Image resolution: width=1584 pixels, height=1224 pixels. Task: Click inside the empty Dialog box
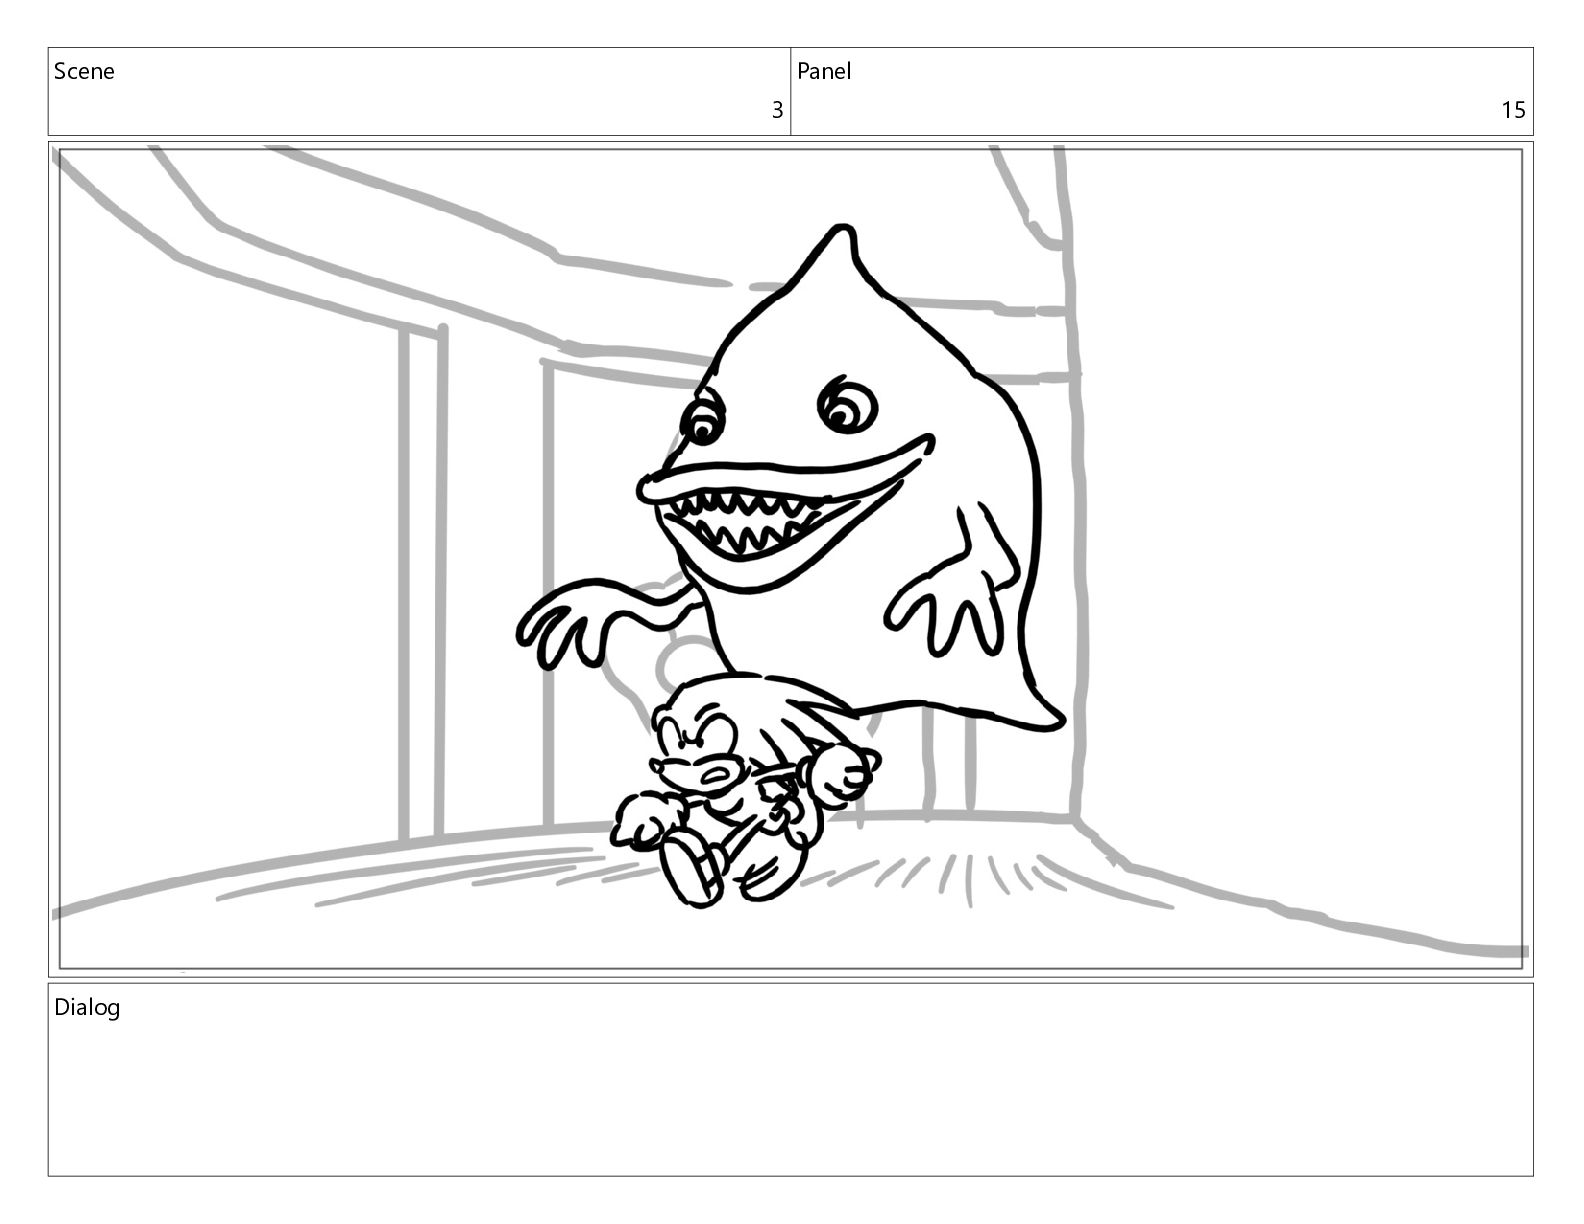click(790, 1080)
